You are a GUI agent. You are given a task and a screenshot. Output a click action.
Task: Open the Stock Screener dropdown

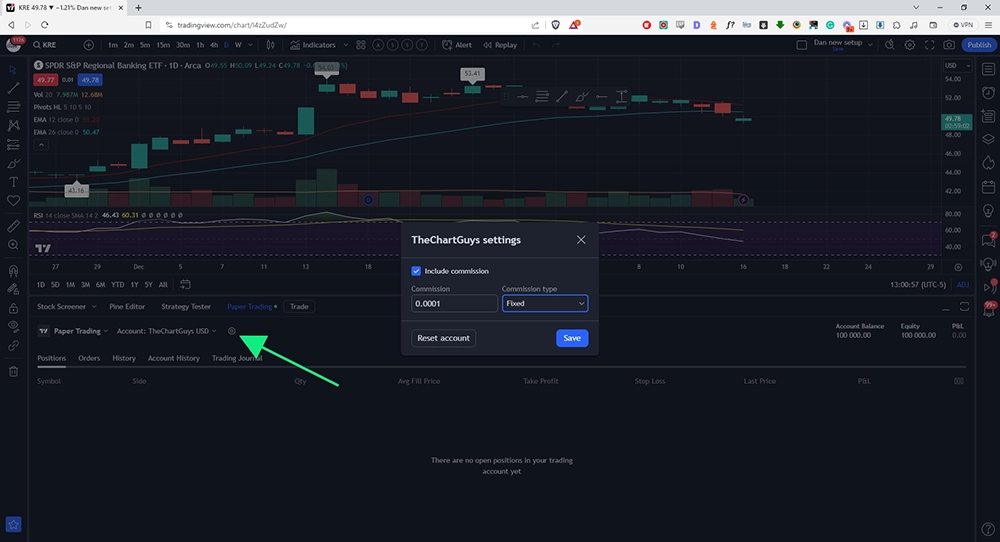[66, 307]
